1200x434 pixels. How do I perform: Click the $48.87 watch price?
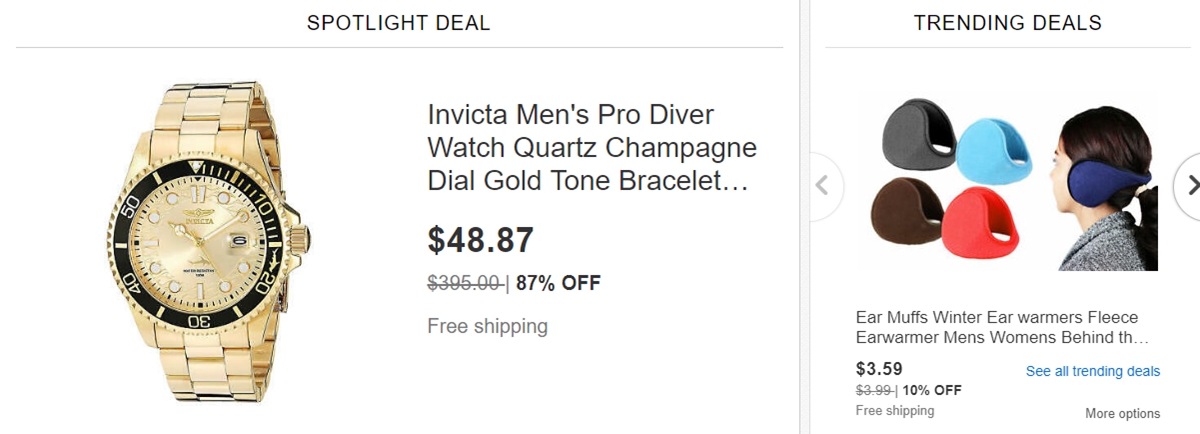(x=480, y=240)
